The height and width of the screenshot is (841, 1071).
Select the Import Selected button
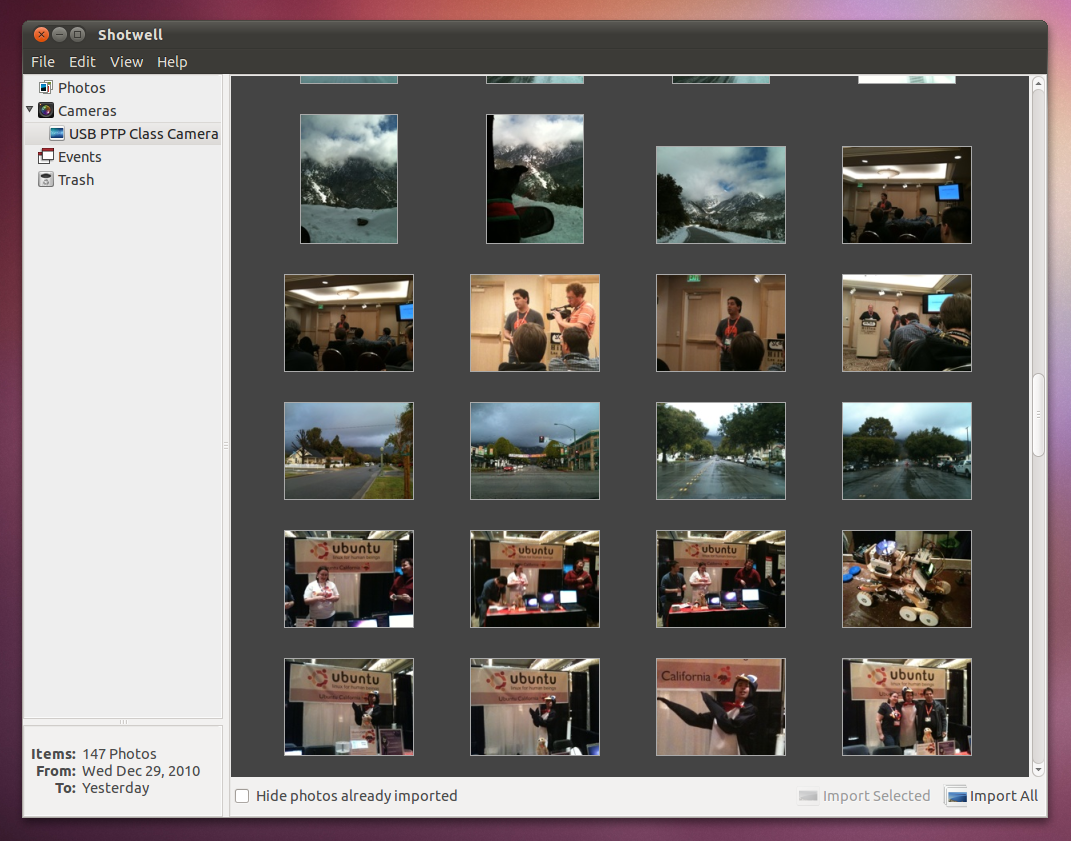click(865, 796)
